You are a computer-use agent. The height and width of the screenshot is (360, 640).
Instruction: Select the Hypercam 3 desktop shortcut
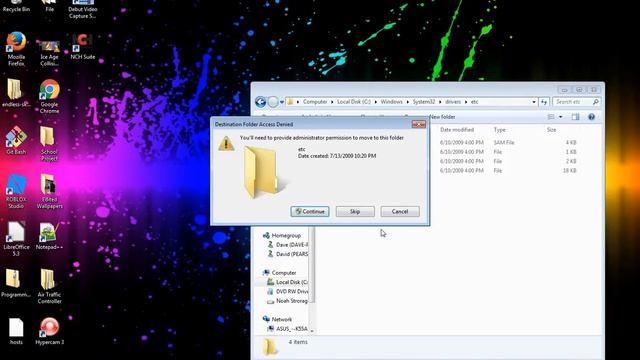tap(49, 331)
